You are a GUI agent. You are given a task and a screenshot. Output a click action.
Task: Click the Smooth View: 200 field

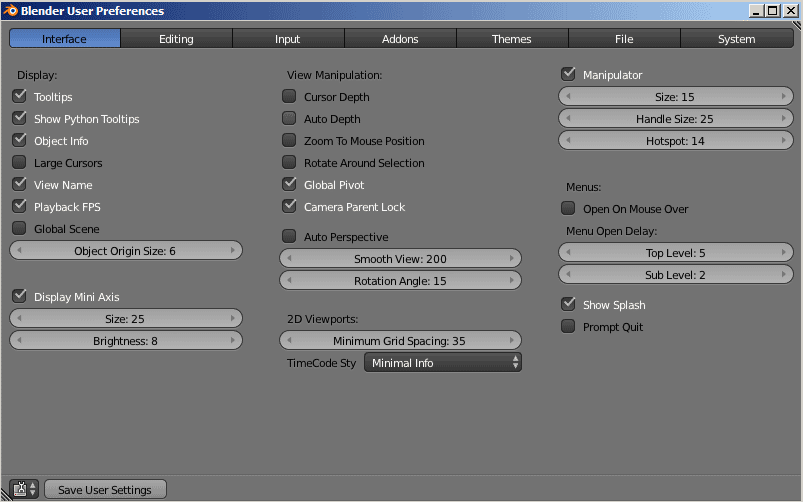[400, 259]
